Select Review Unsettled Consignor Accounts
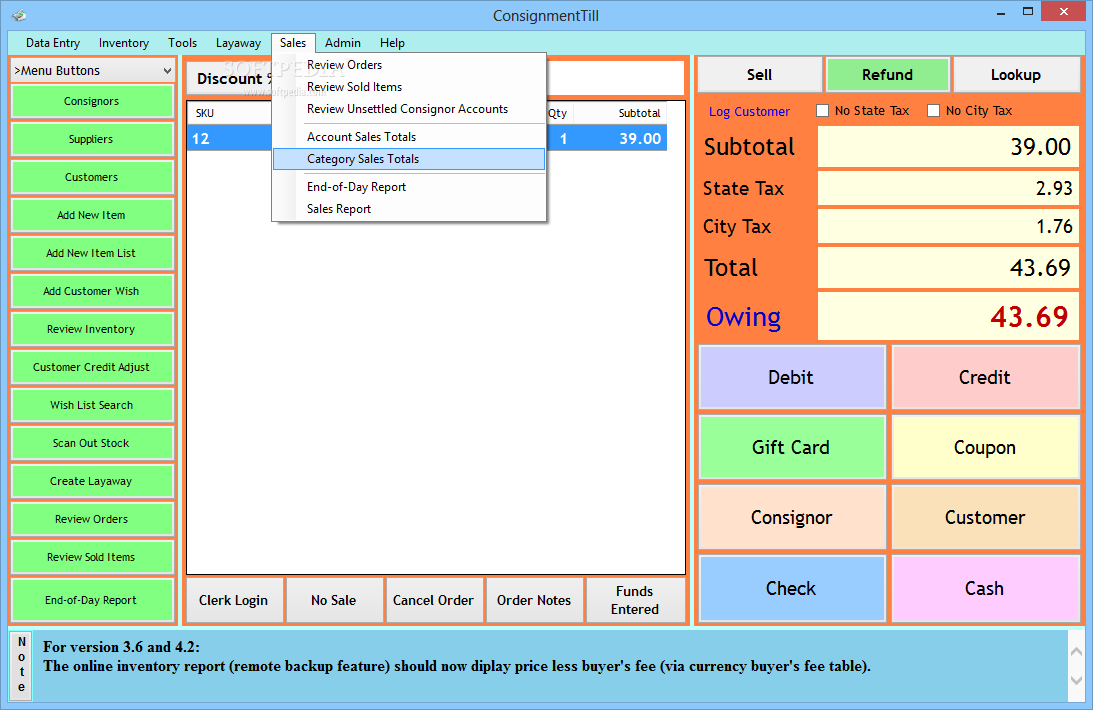The height and width of the screenshot is (710, 1093). (x=409, y=109)
